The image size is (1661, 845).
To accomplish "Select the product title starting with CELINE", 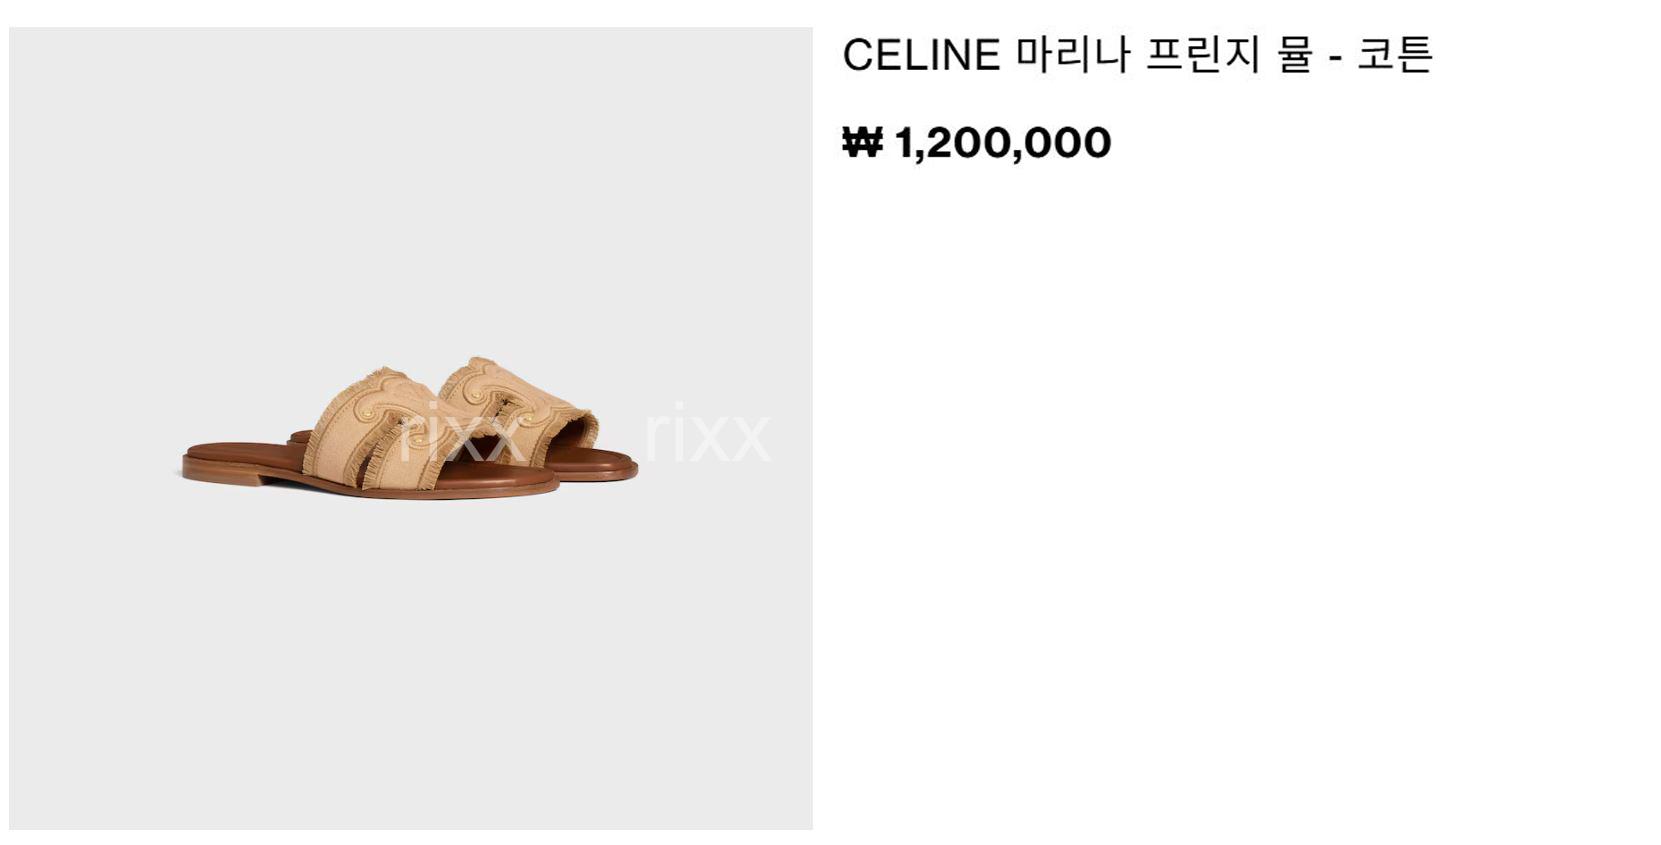I will (x=1138, y=54).
